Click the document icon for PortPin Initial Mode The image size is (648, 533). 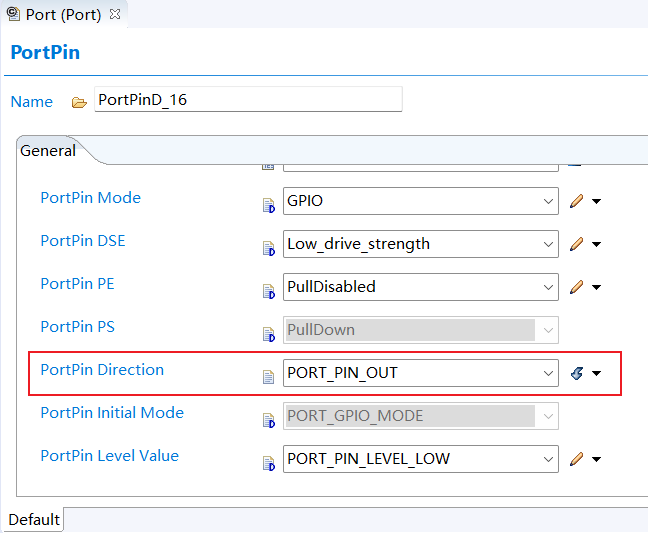click(x=269, y=420)
